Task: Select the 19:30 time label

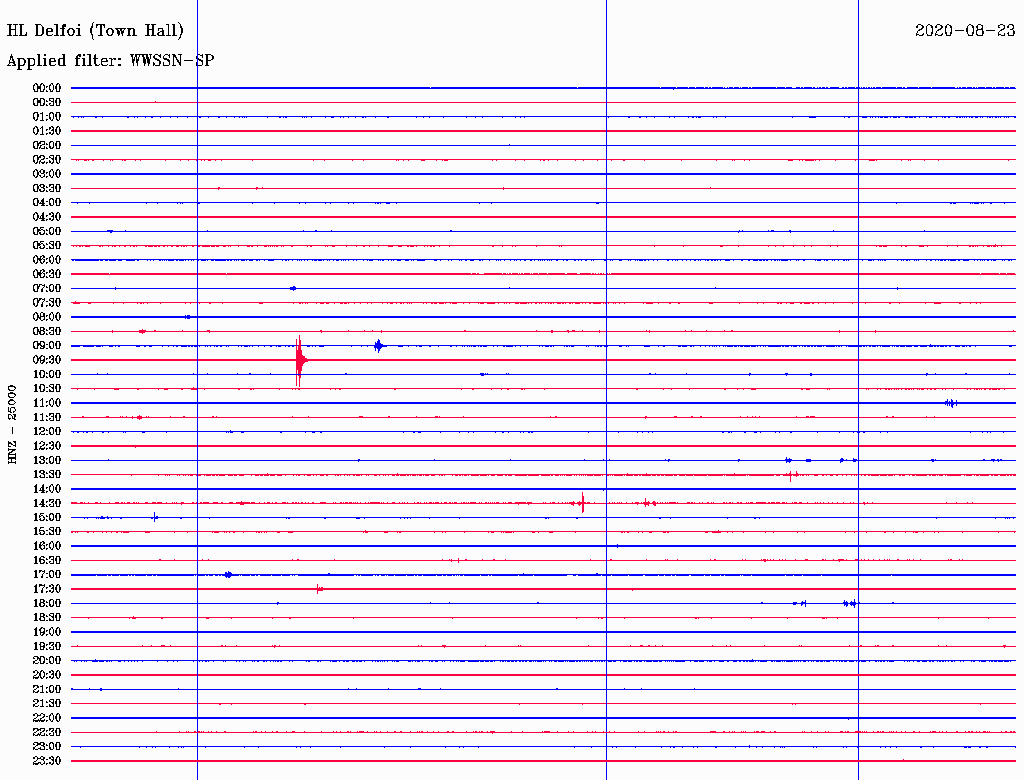Action: pyautogui.click(x=47, y=646)
